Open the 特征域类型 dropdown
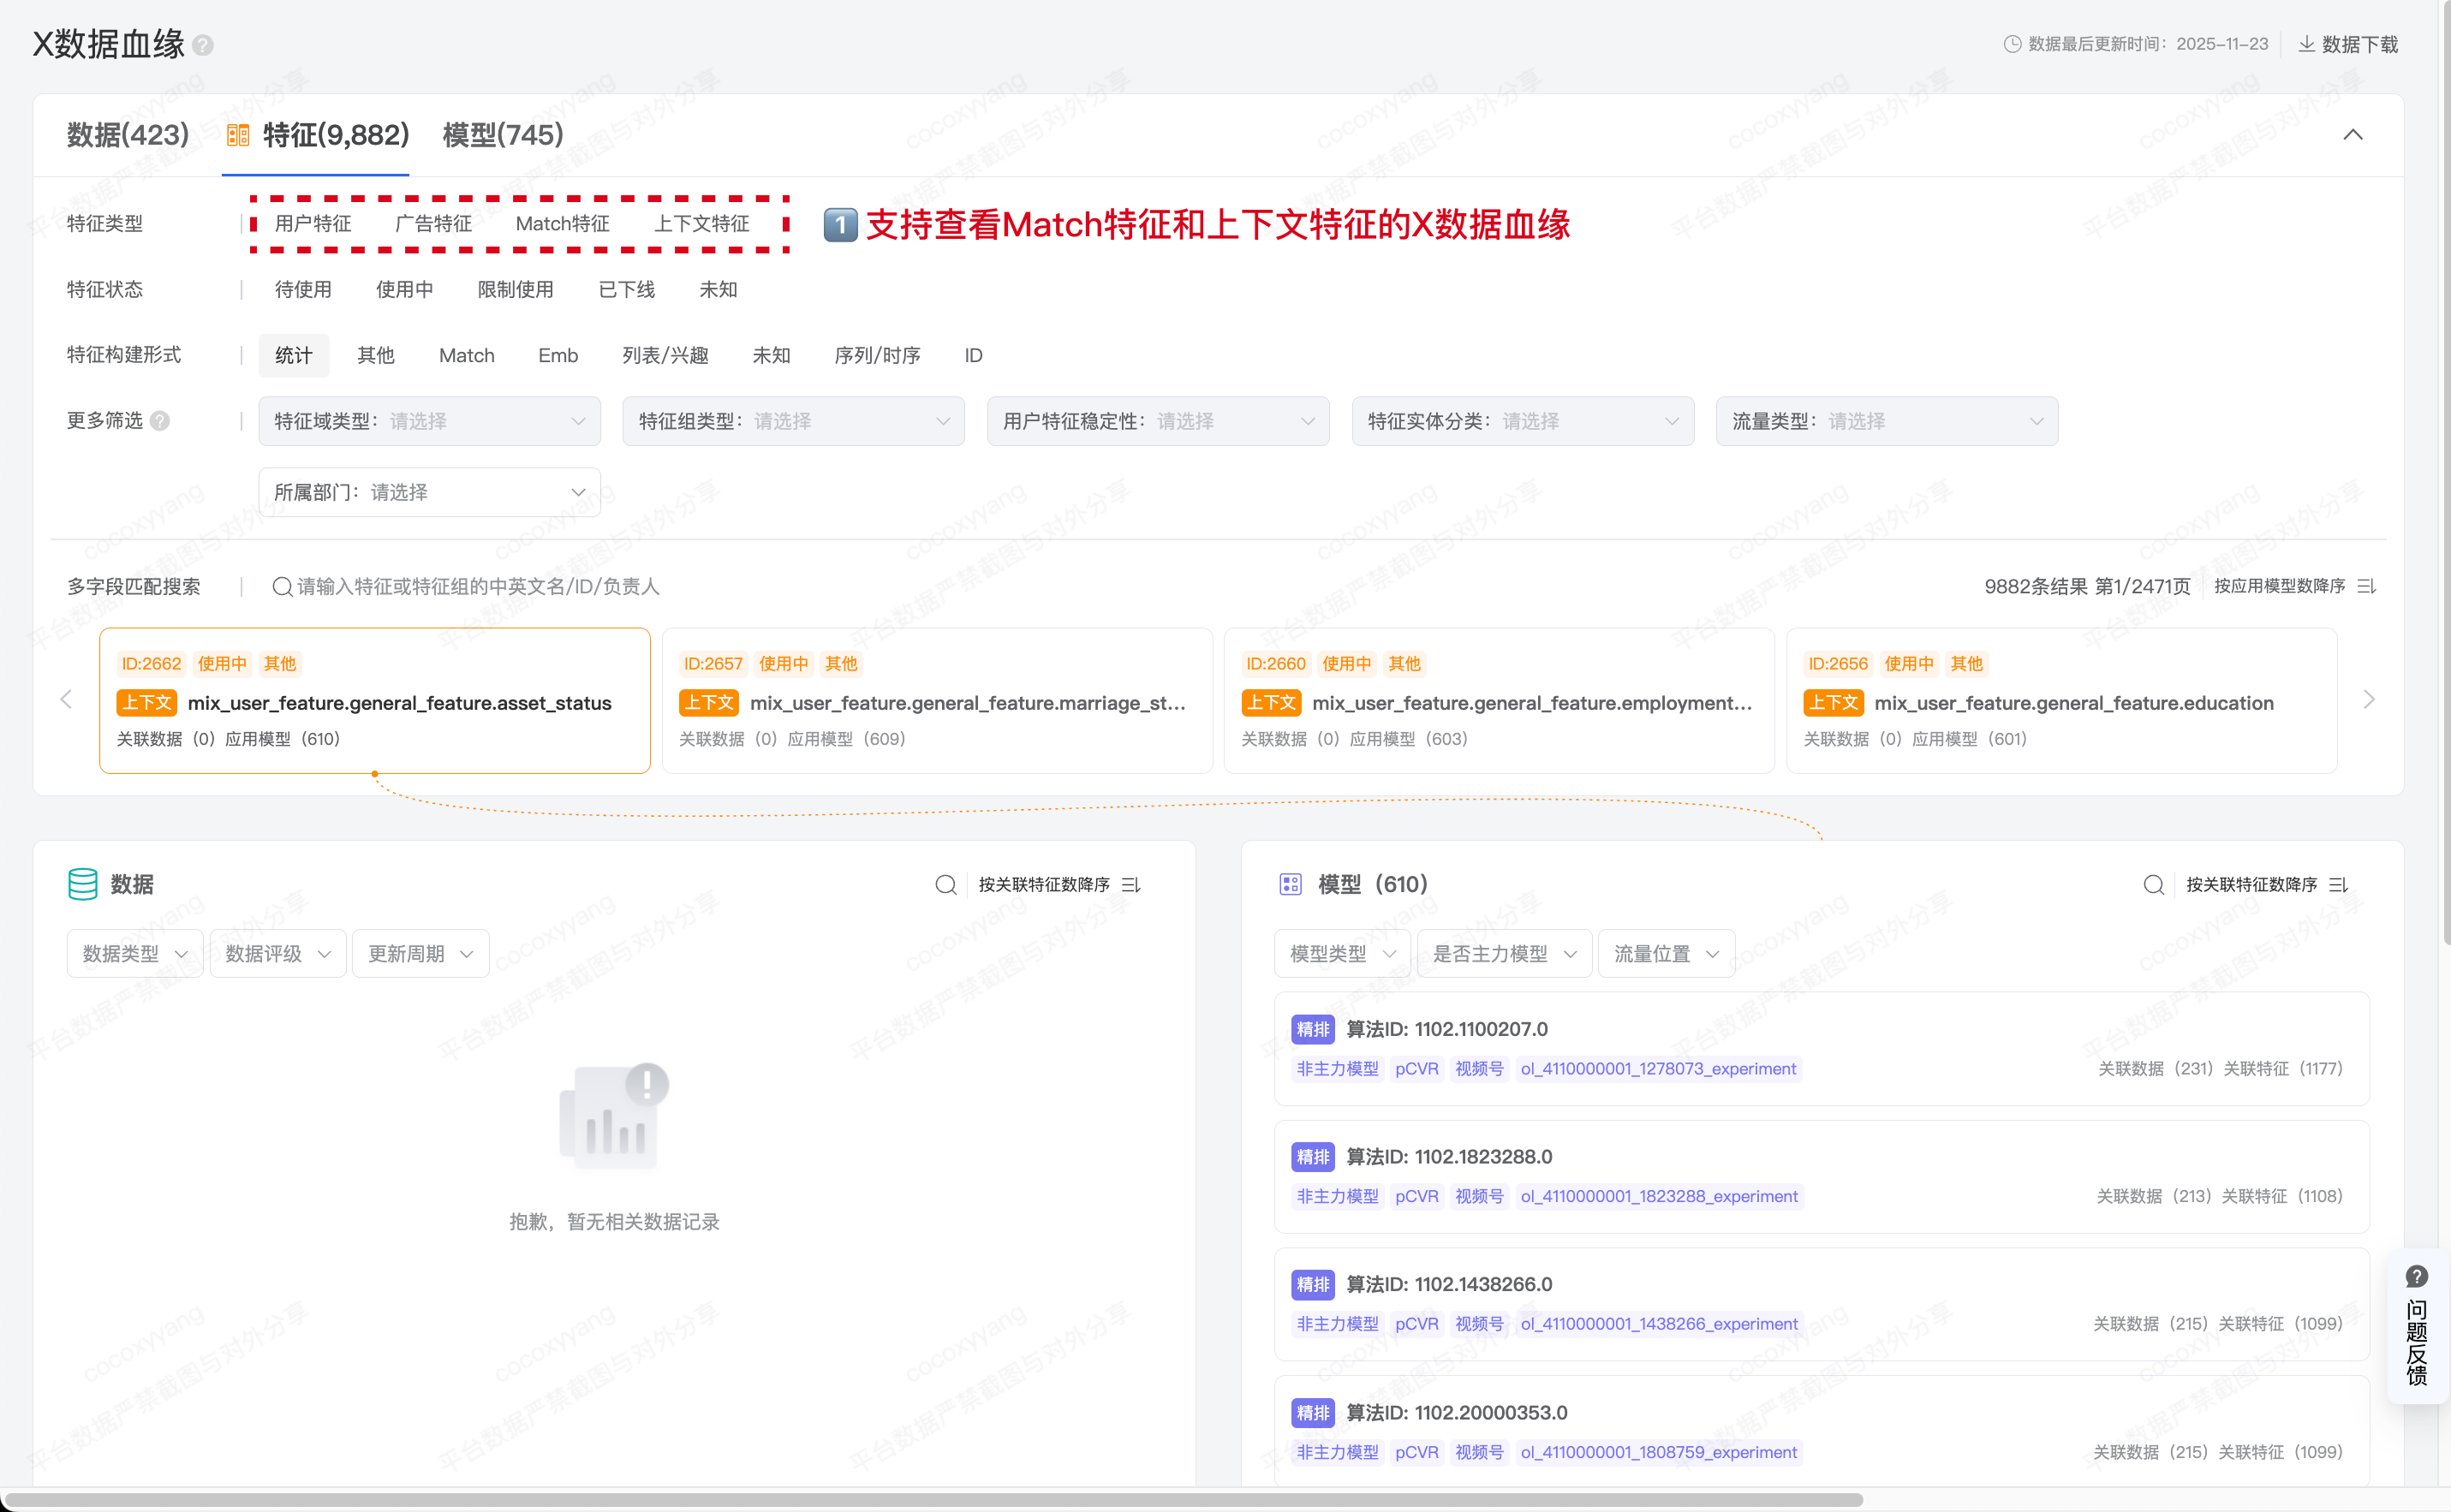Screen dimensions: 2451x1512 [429, 422]
